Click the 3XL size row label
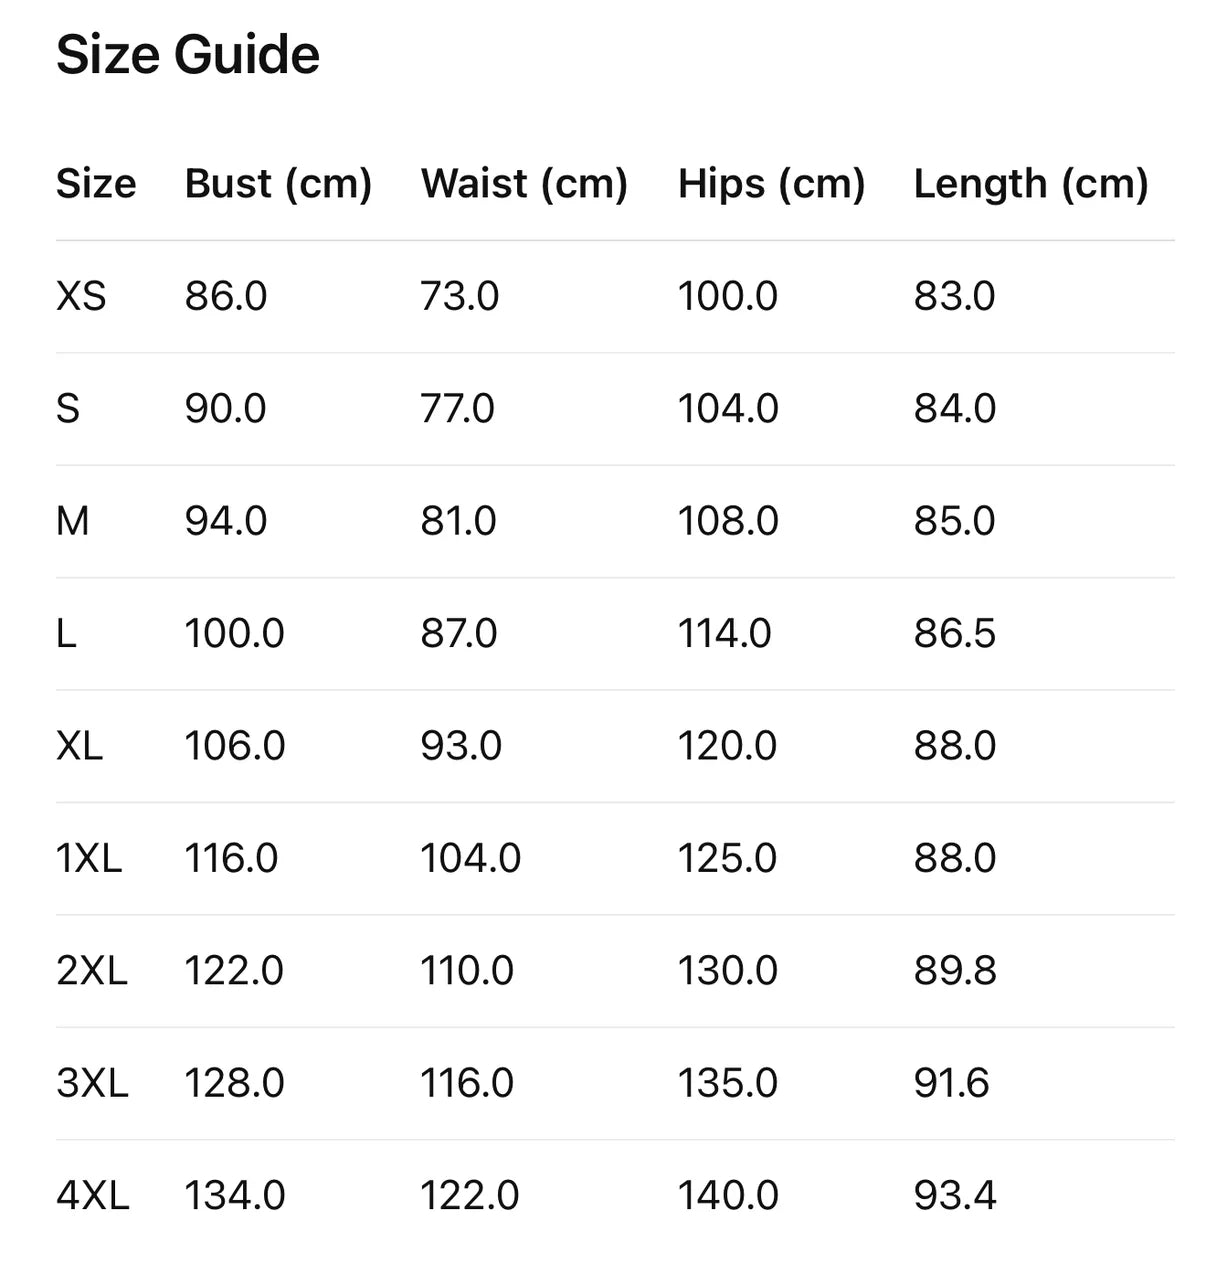 click(x=92, y=1084)
